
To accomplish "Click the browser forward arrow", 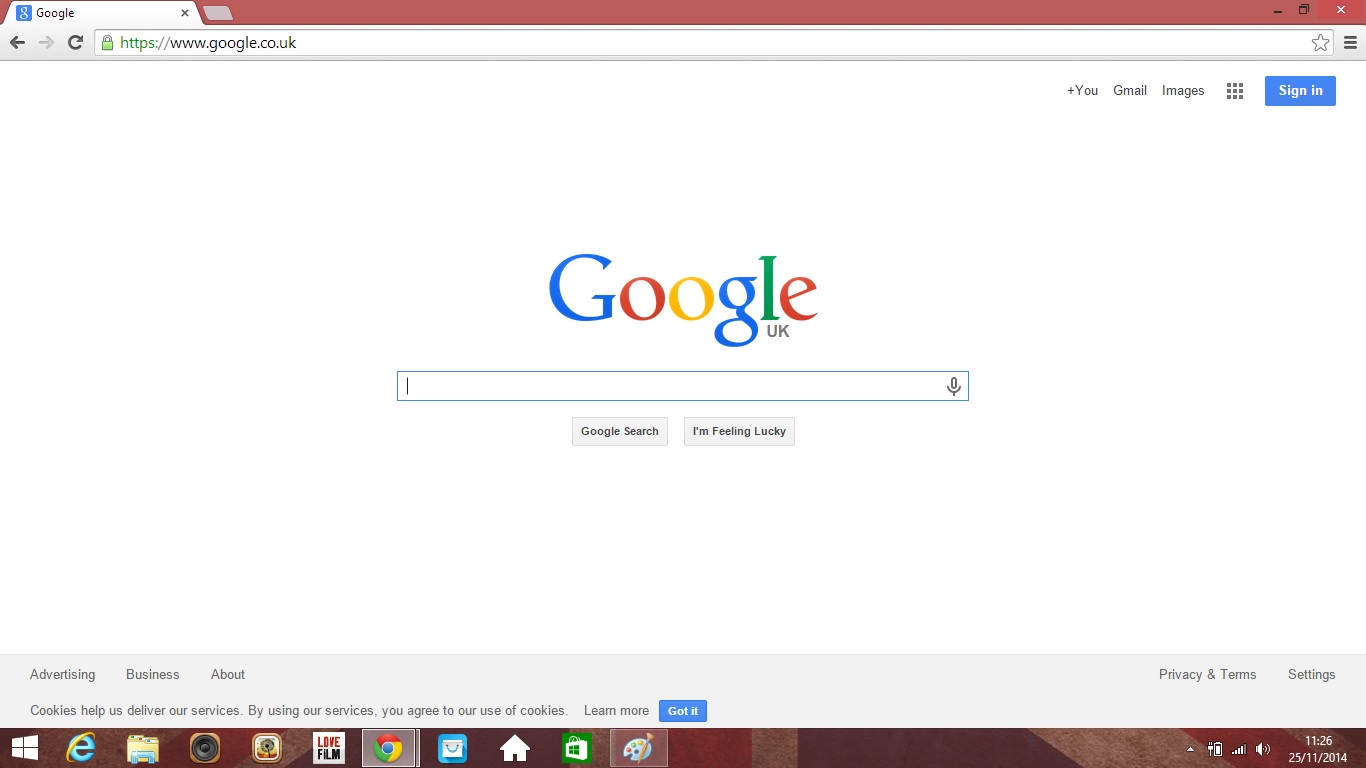I will click(46, 42).
